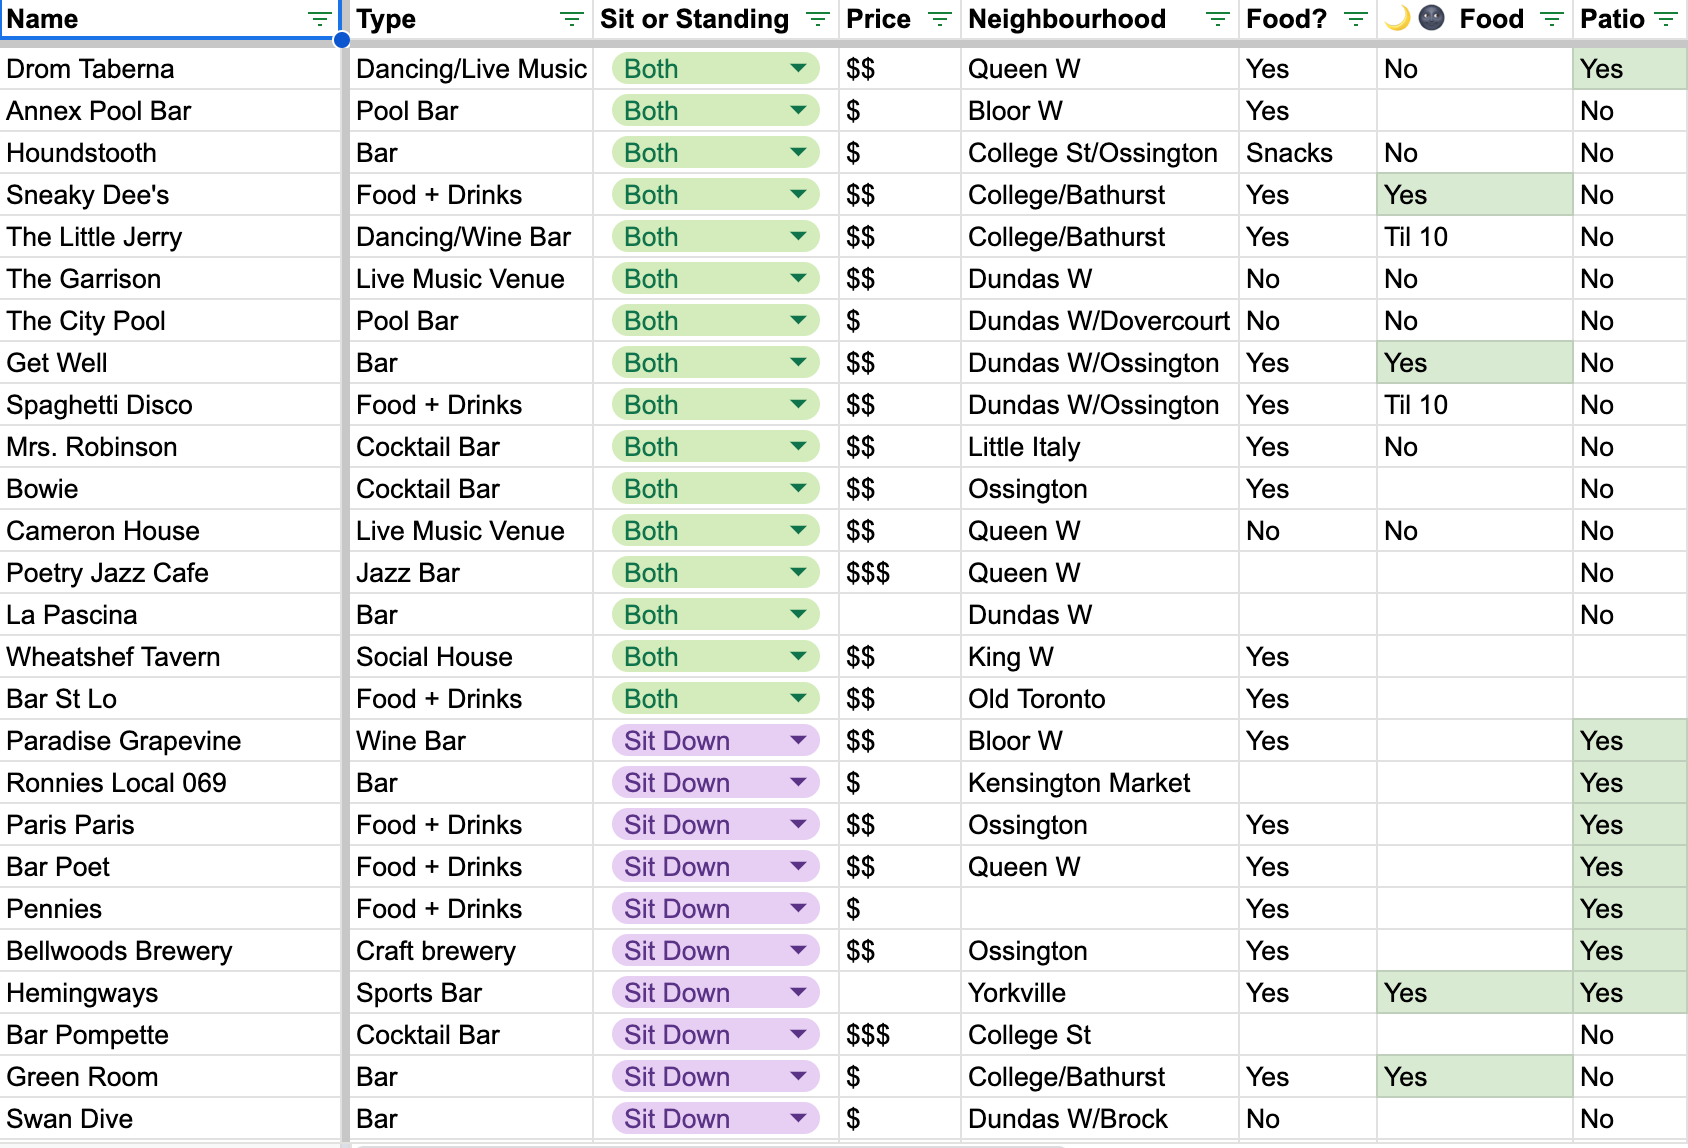The image size is (1688, 1148).
Task: Open Neighbourhood column filter icon
Action: coord(1217,19)
